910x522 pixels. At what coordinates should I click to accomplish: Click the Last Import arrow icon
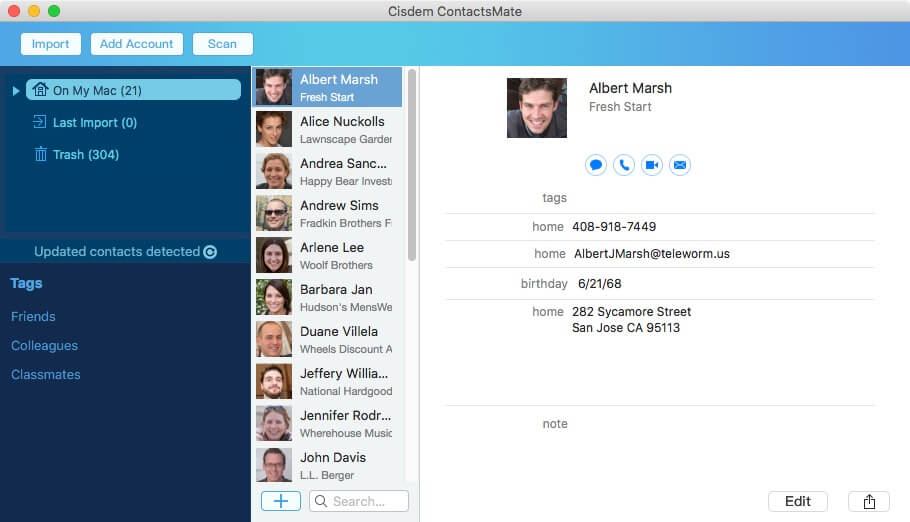click(39, 122)
